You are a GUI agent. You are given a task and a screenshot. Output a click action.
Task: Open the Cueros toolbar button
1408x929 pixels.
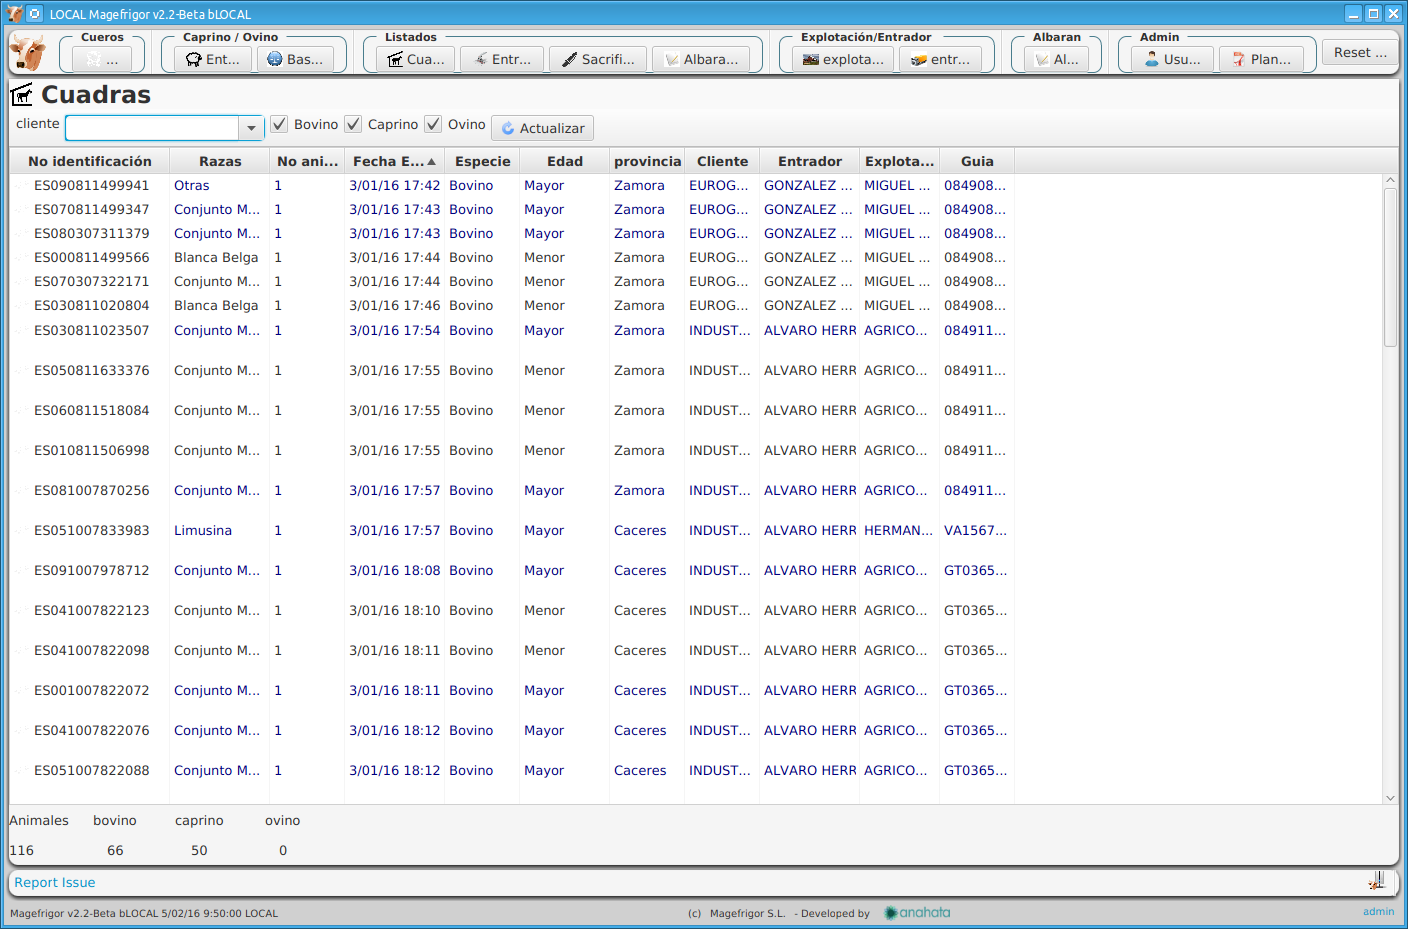(x=102, y=59)
